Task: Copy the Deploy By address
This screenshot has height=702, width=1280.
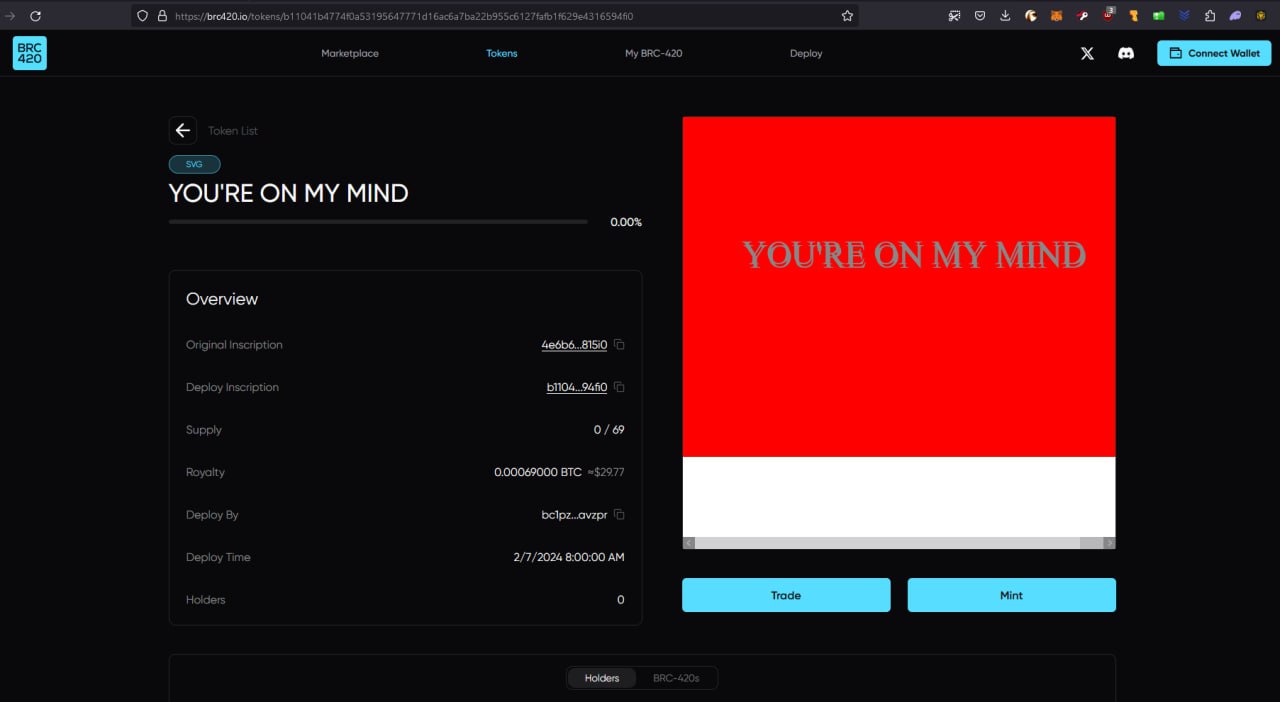Action: (x=619, y=515)
